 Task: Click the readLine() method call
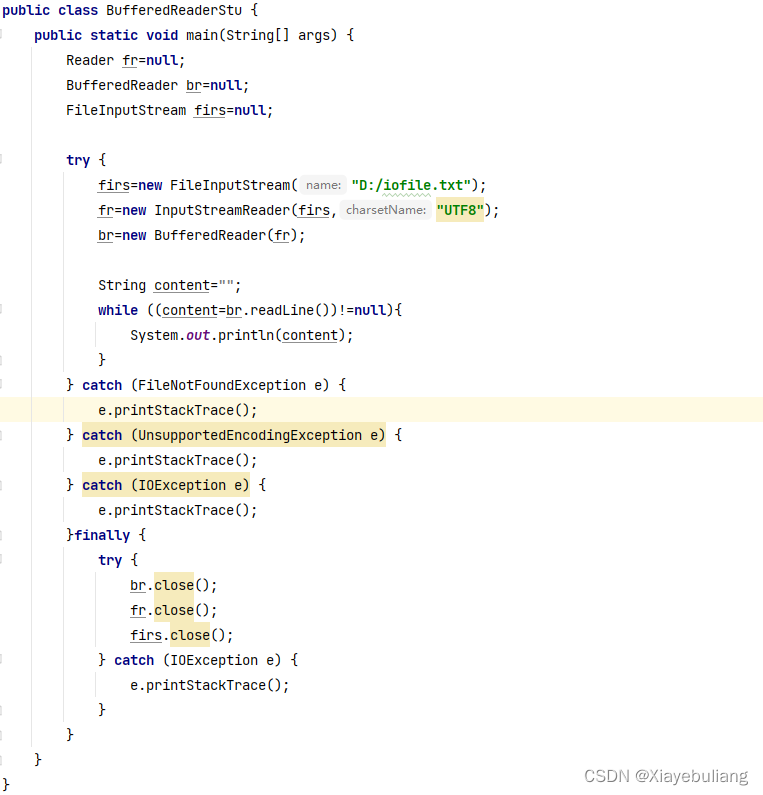click(289, 310)
